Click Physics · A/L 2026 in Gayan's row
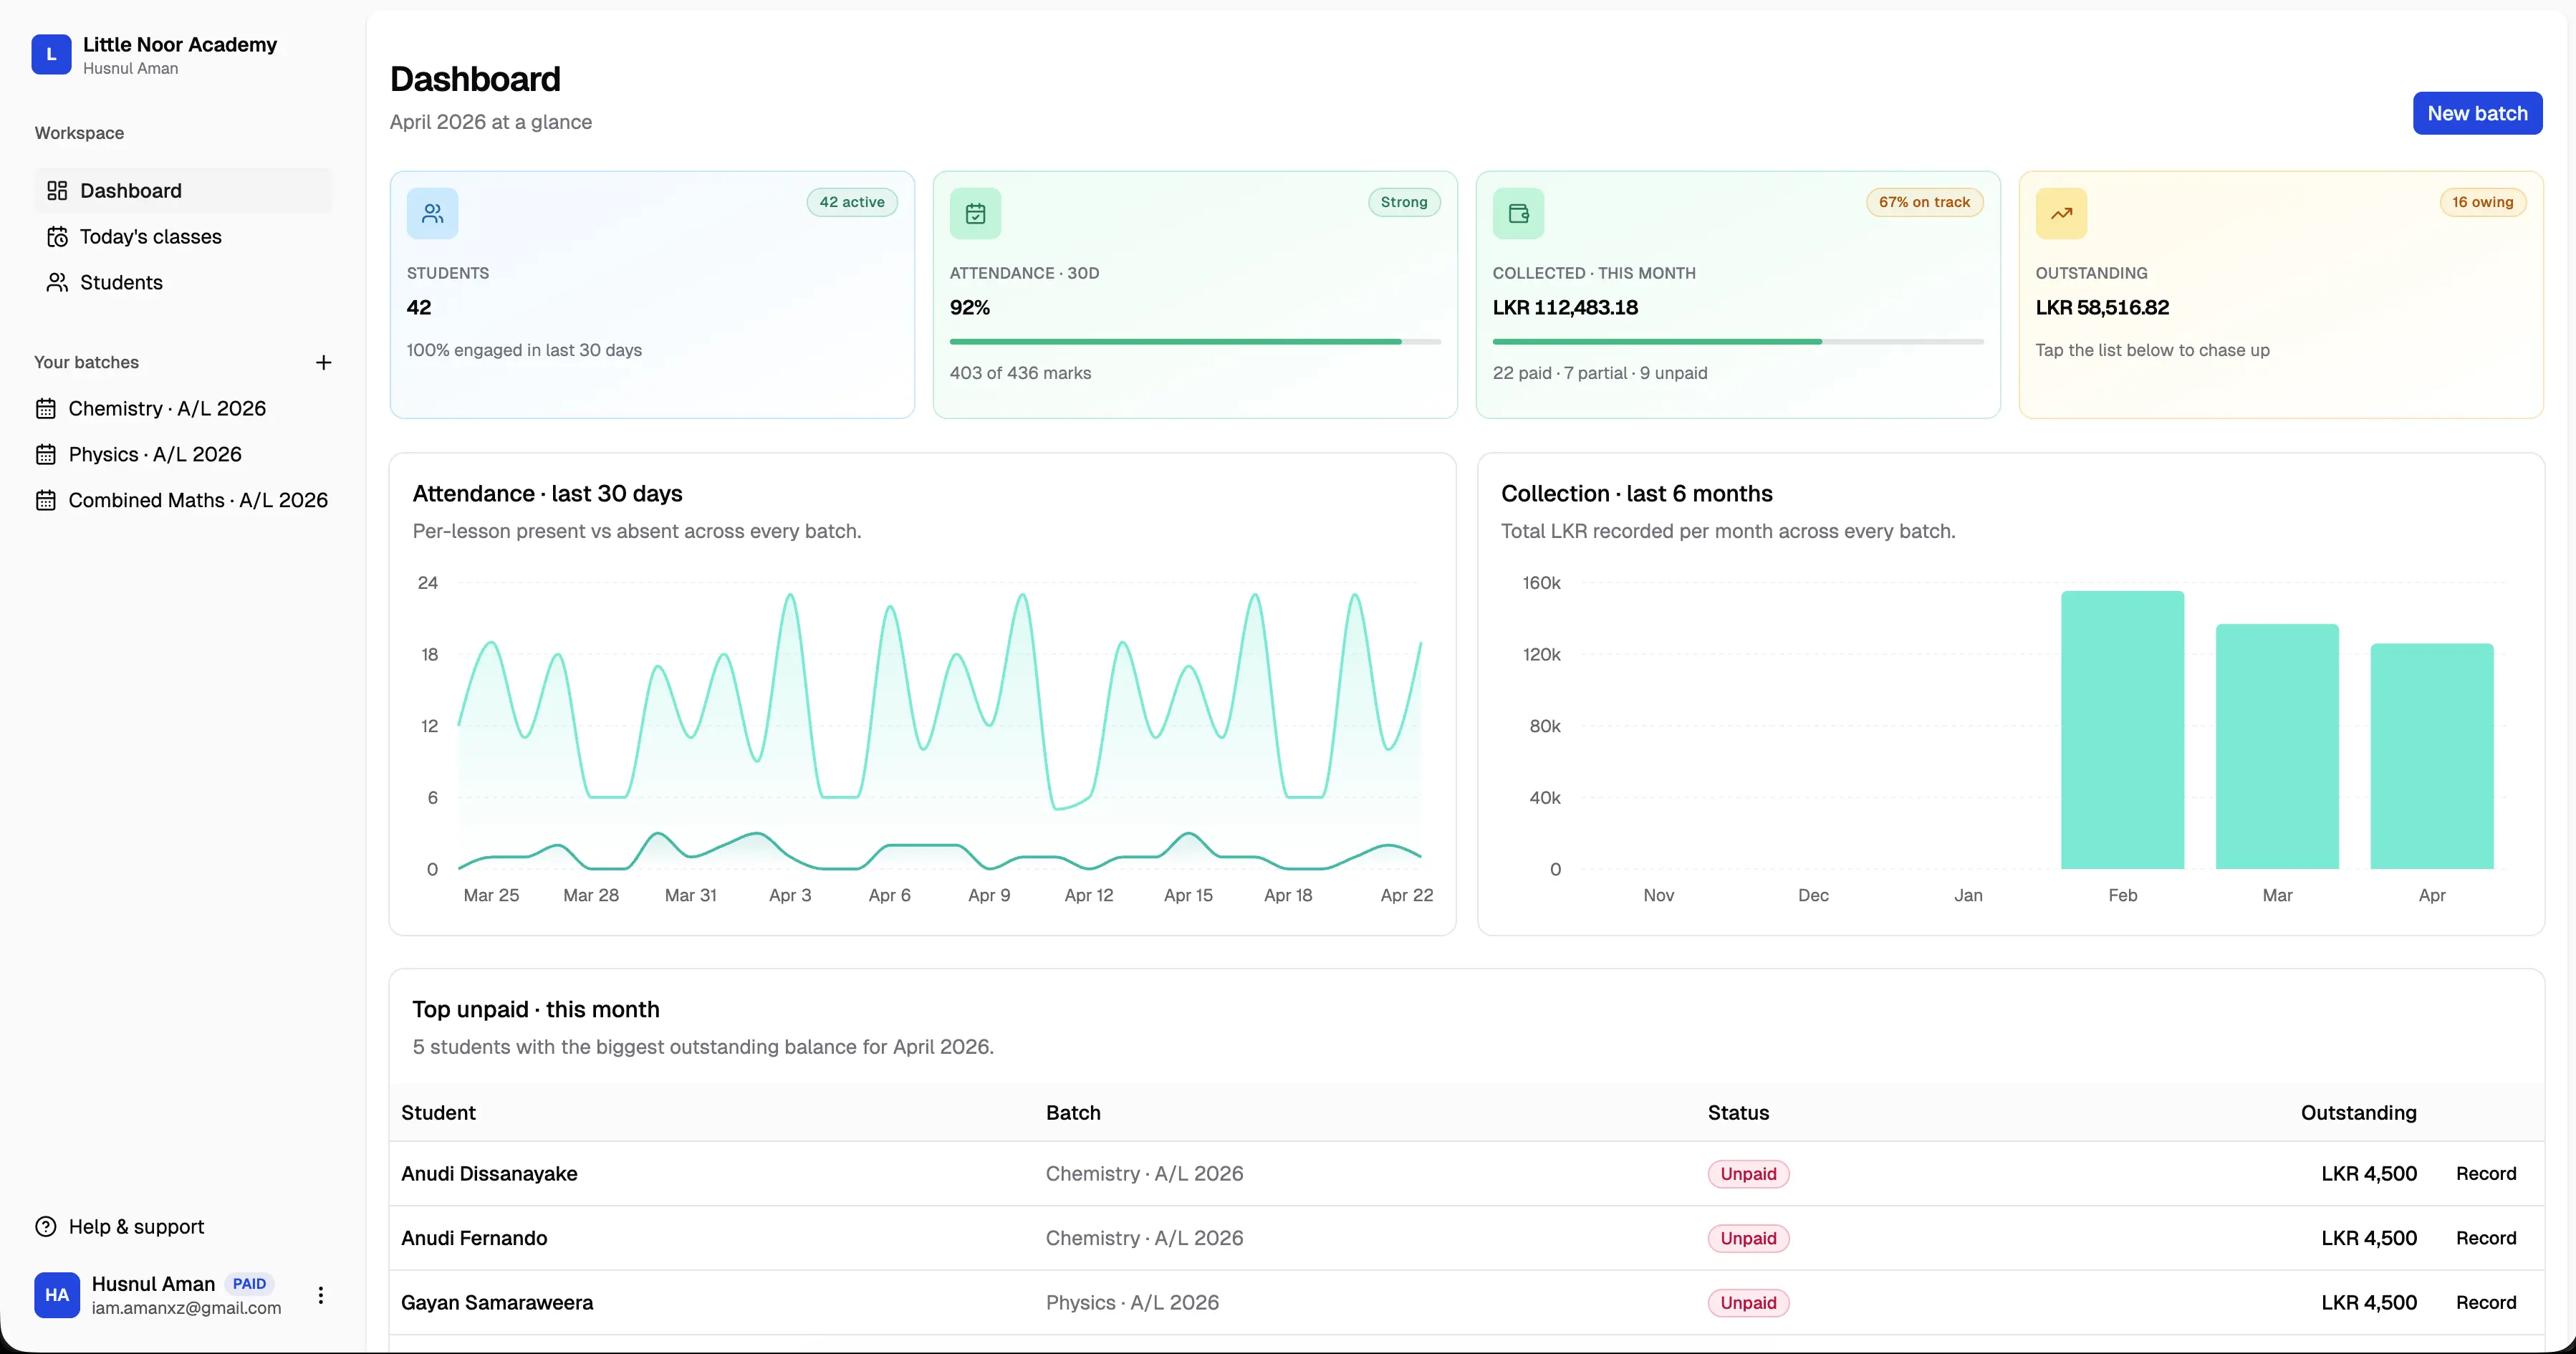This screenshot has width=2576, height=1354. pos(1132,1303)
